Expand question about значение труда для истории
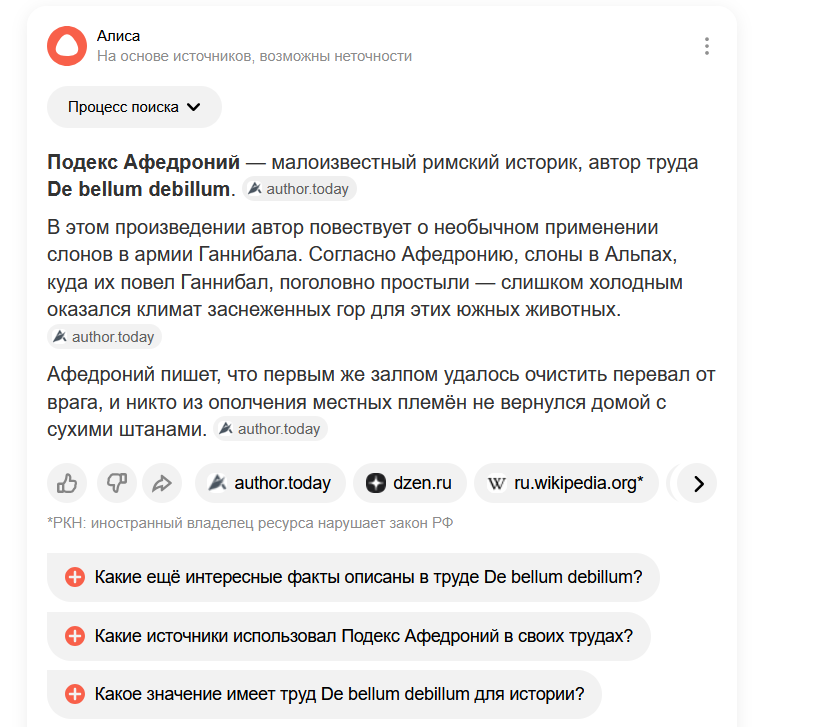This screenshot has width=826, height=727. 338,694
